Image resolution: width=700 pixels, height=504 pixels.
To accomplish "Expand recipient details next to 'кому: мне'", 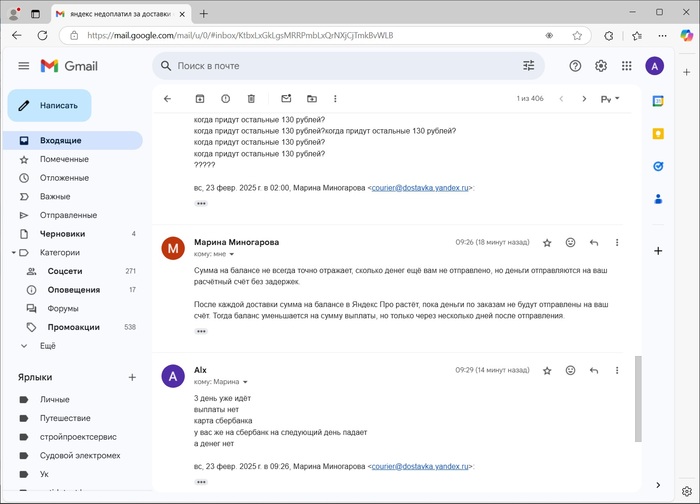I will (x=234, y=254).
